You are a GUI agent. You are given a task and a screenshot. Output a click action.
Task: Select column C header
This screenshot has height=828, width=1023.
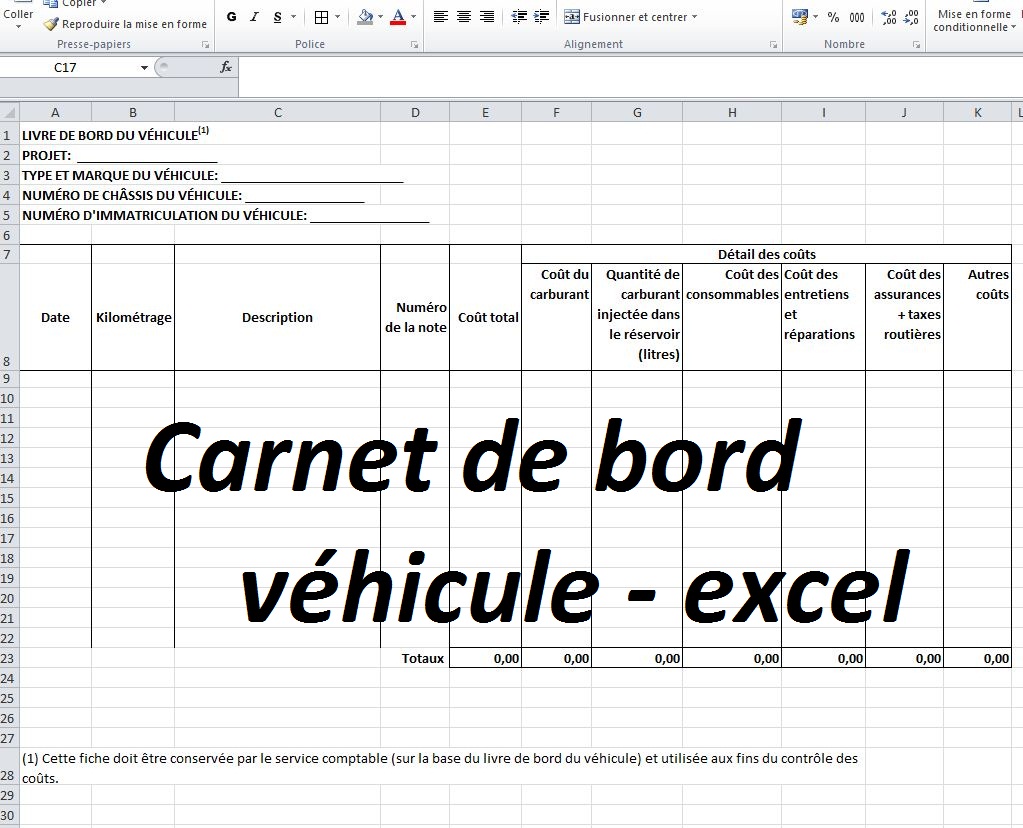tap(278, 112)
